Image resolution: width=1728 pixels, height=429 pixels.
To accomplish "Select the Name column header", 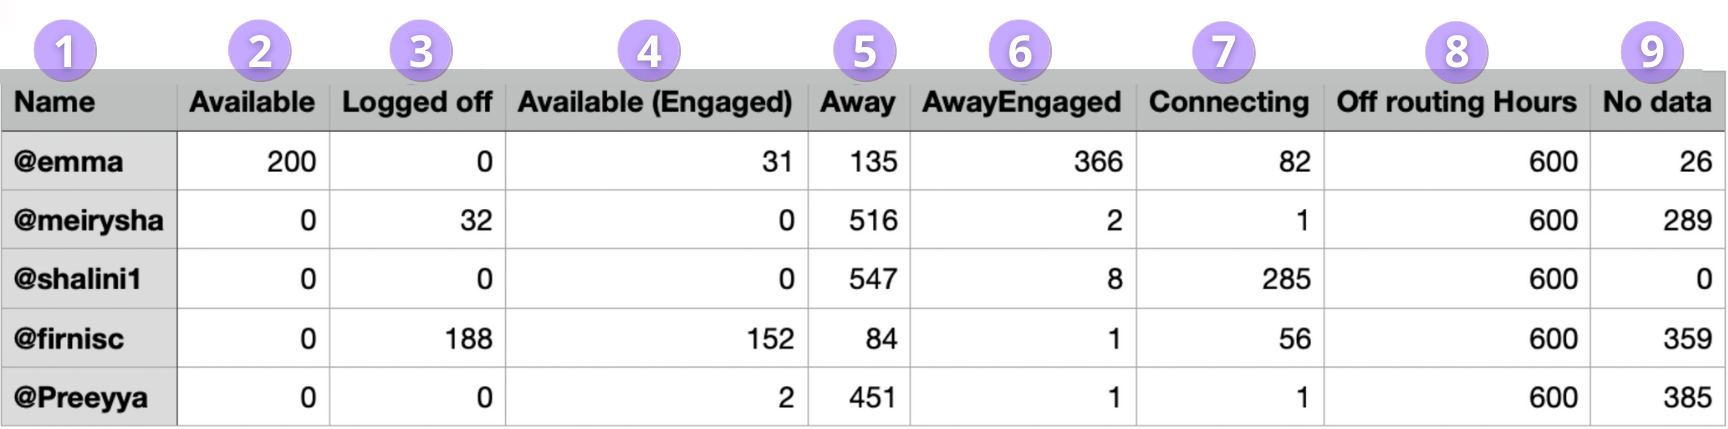I will tap(55, 102).
